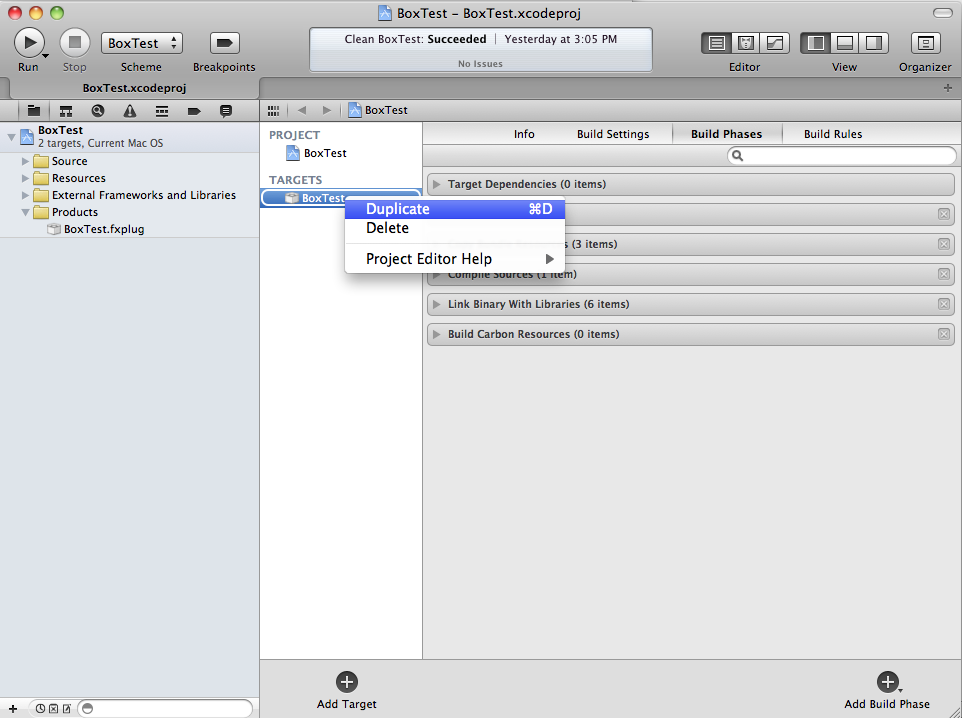The width and height of the screenshot is (962, 718).
Task: Open the Search navigator
Action: point(98,110)
